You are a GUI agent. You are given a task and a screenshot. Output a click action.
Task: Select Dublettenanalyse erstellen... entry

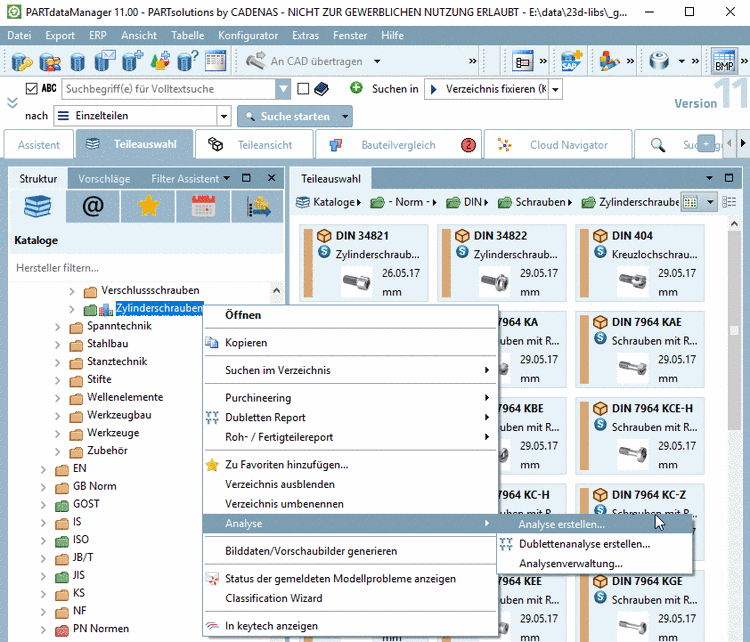[x=594, y=544]
